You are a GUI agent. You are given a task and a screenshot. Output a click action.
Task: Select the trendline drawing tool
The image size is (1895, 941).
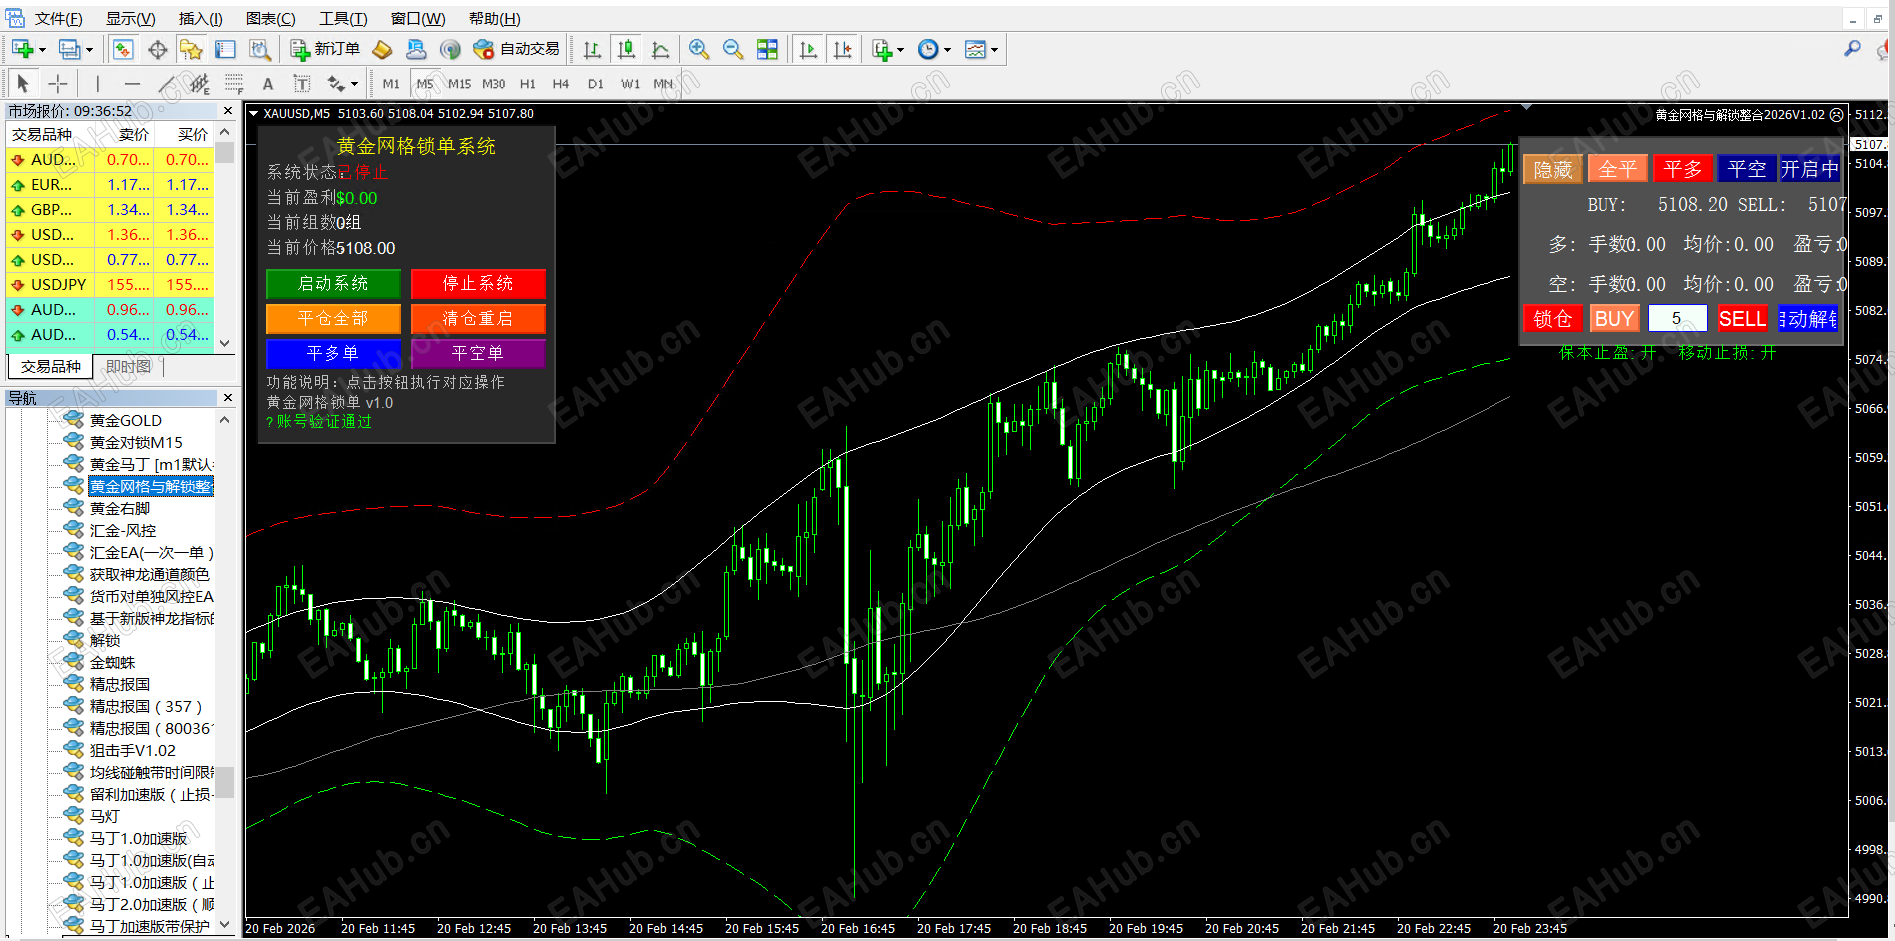(x=166, y=84)
